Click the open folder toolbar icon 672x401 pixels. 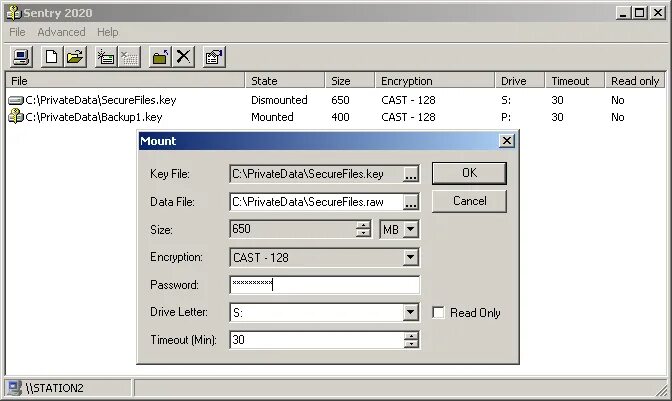pos(75,57)
